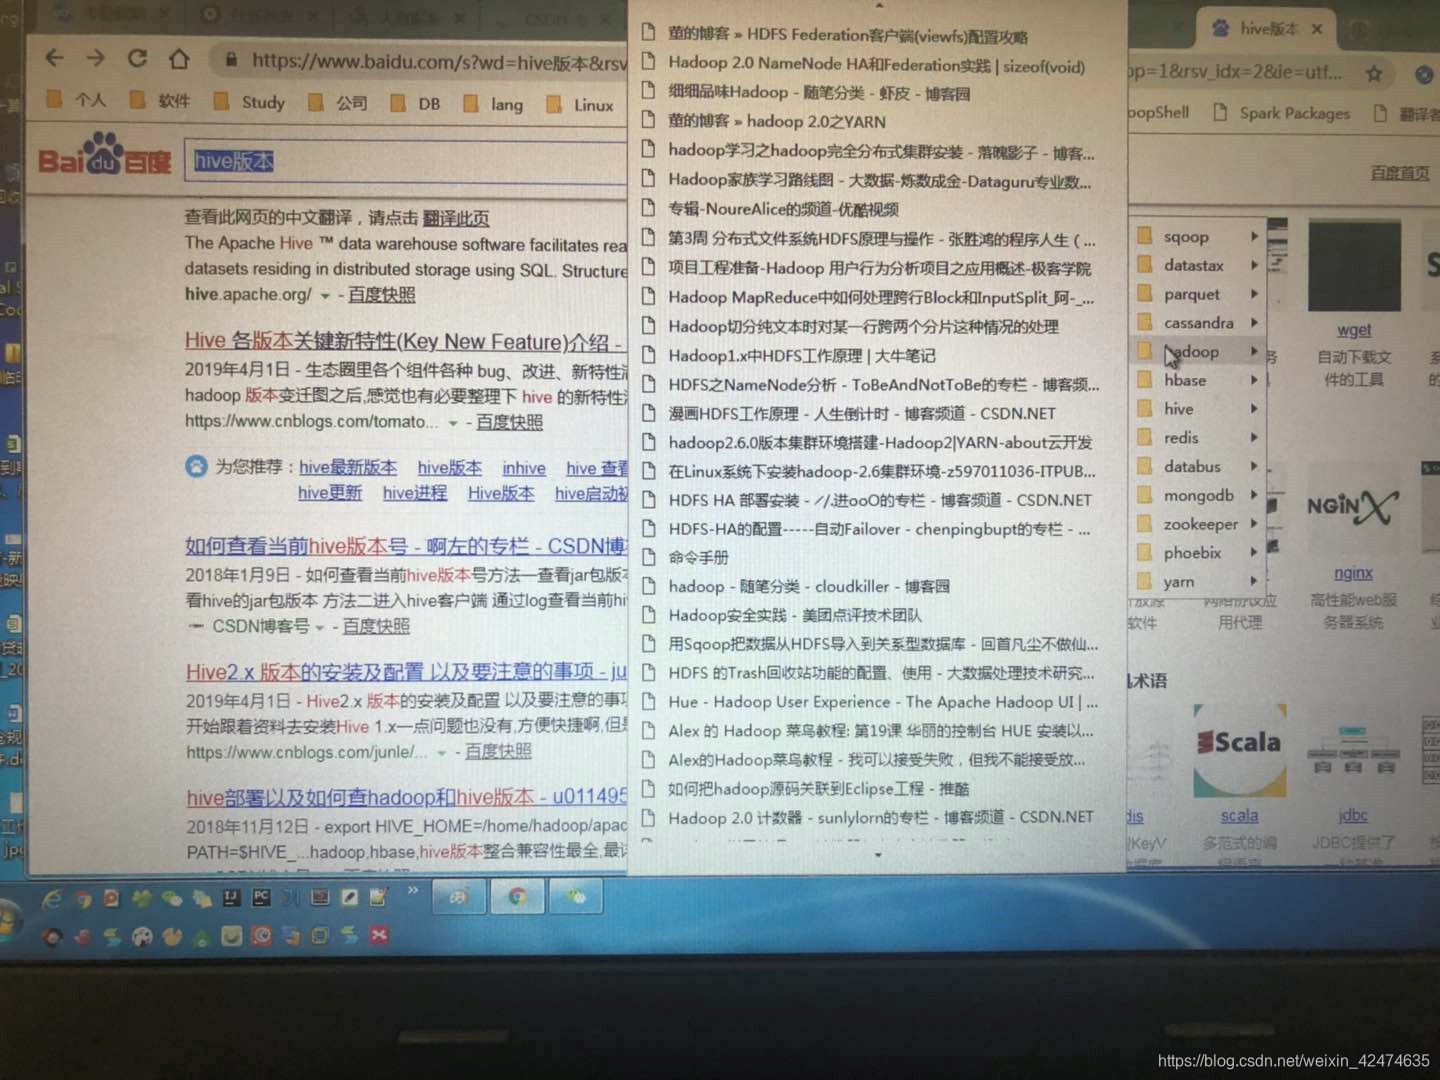
Task: Click the hive最新版本 suggestion link
Action: point(347,467)
